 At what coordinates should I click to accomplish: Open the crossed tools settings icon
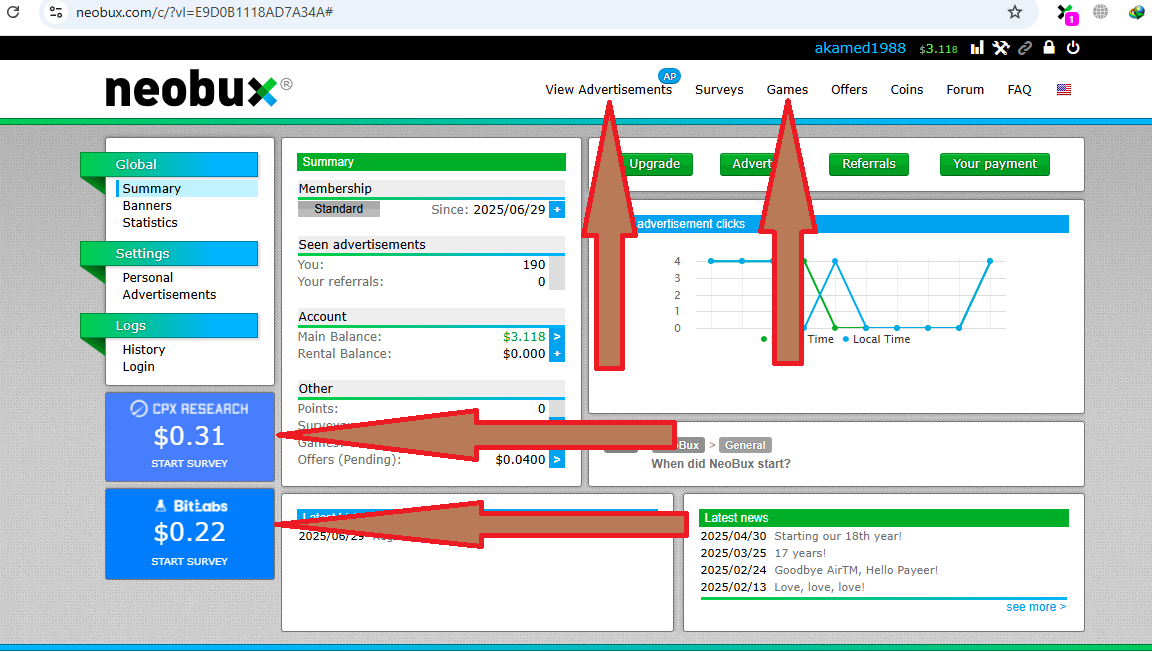point(1001,48)
